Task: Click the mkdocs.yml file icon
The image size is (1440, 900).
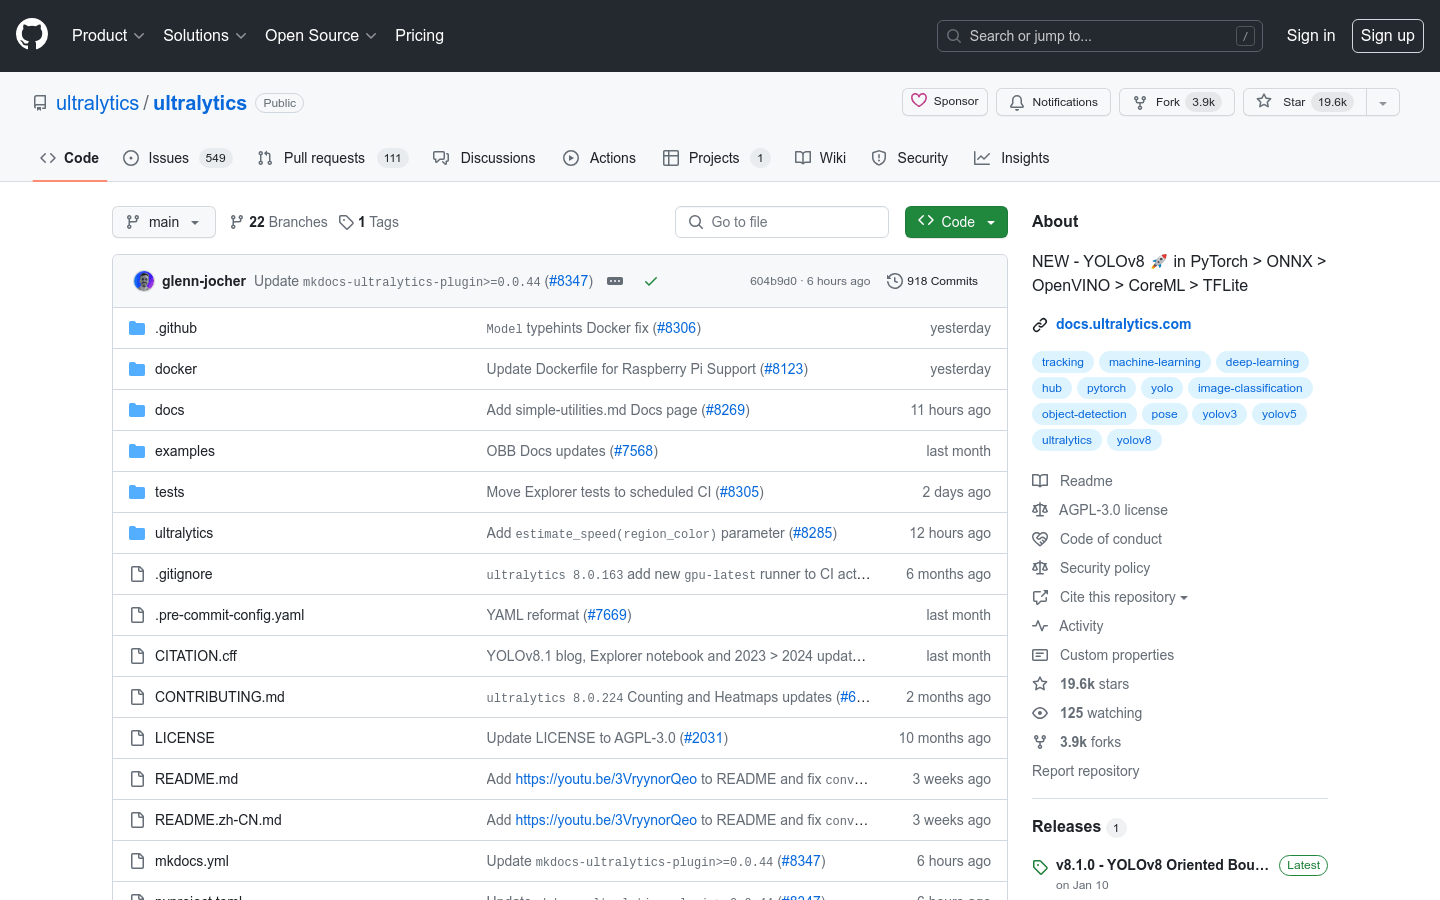Action: [137, 861]
